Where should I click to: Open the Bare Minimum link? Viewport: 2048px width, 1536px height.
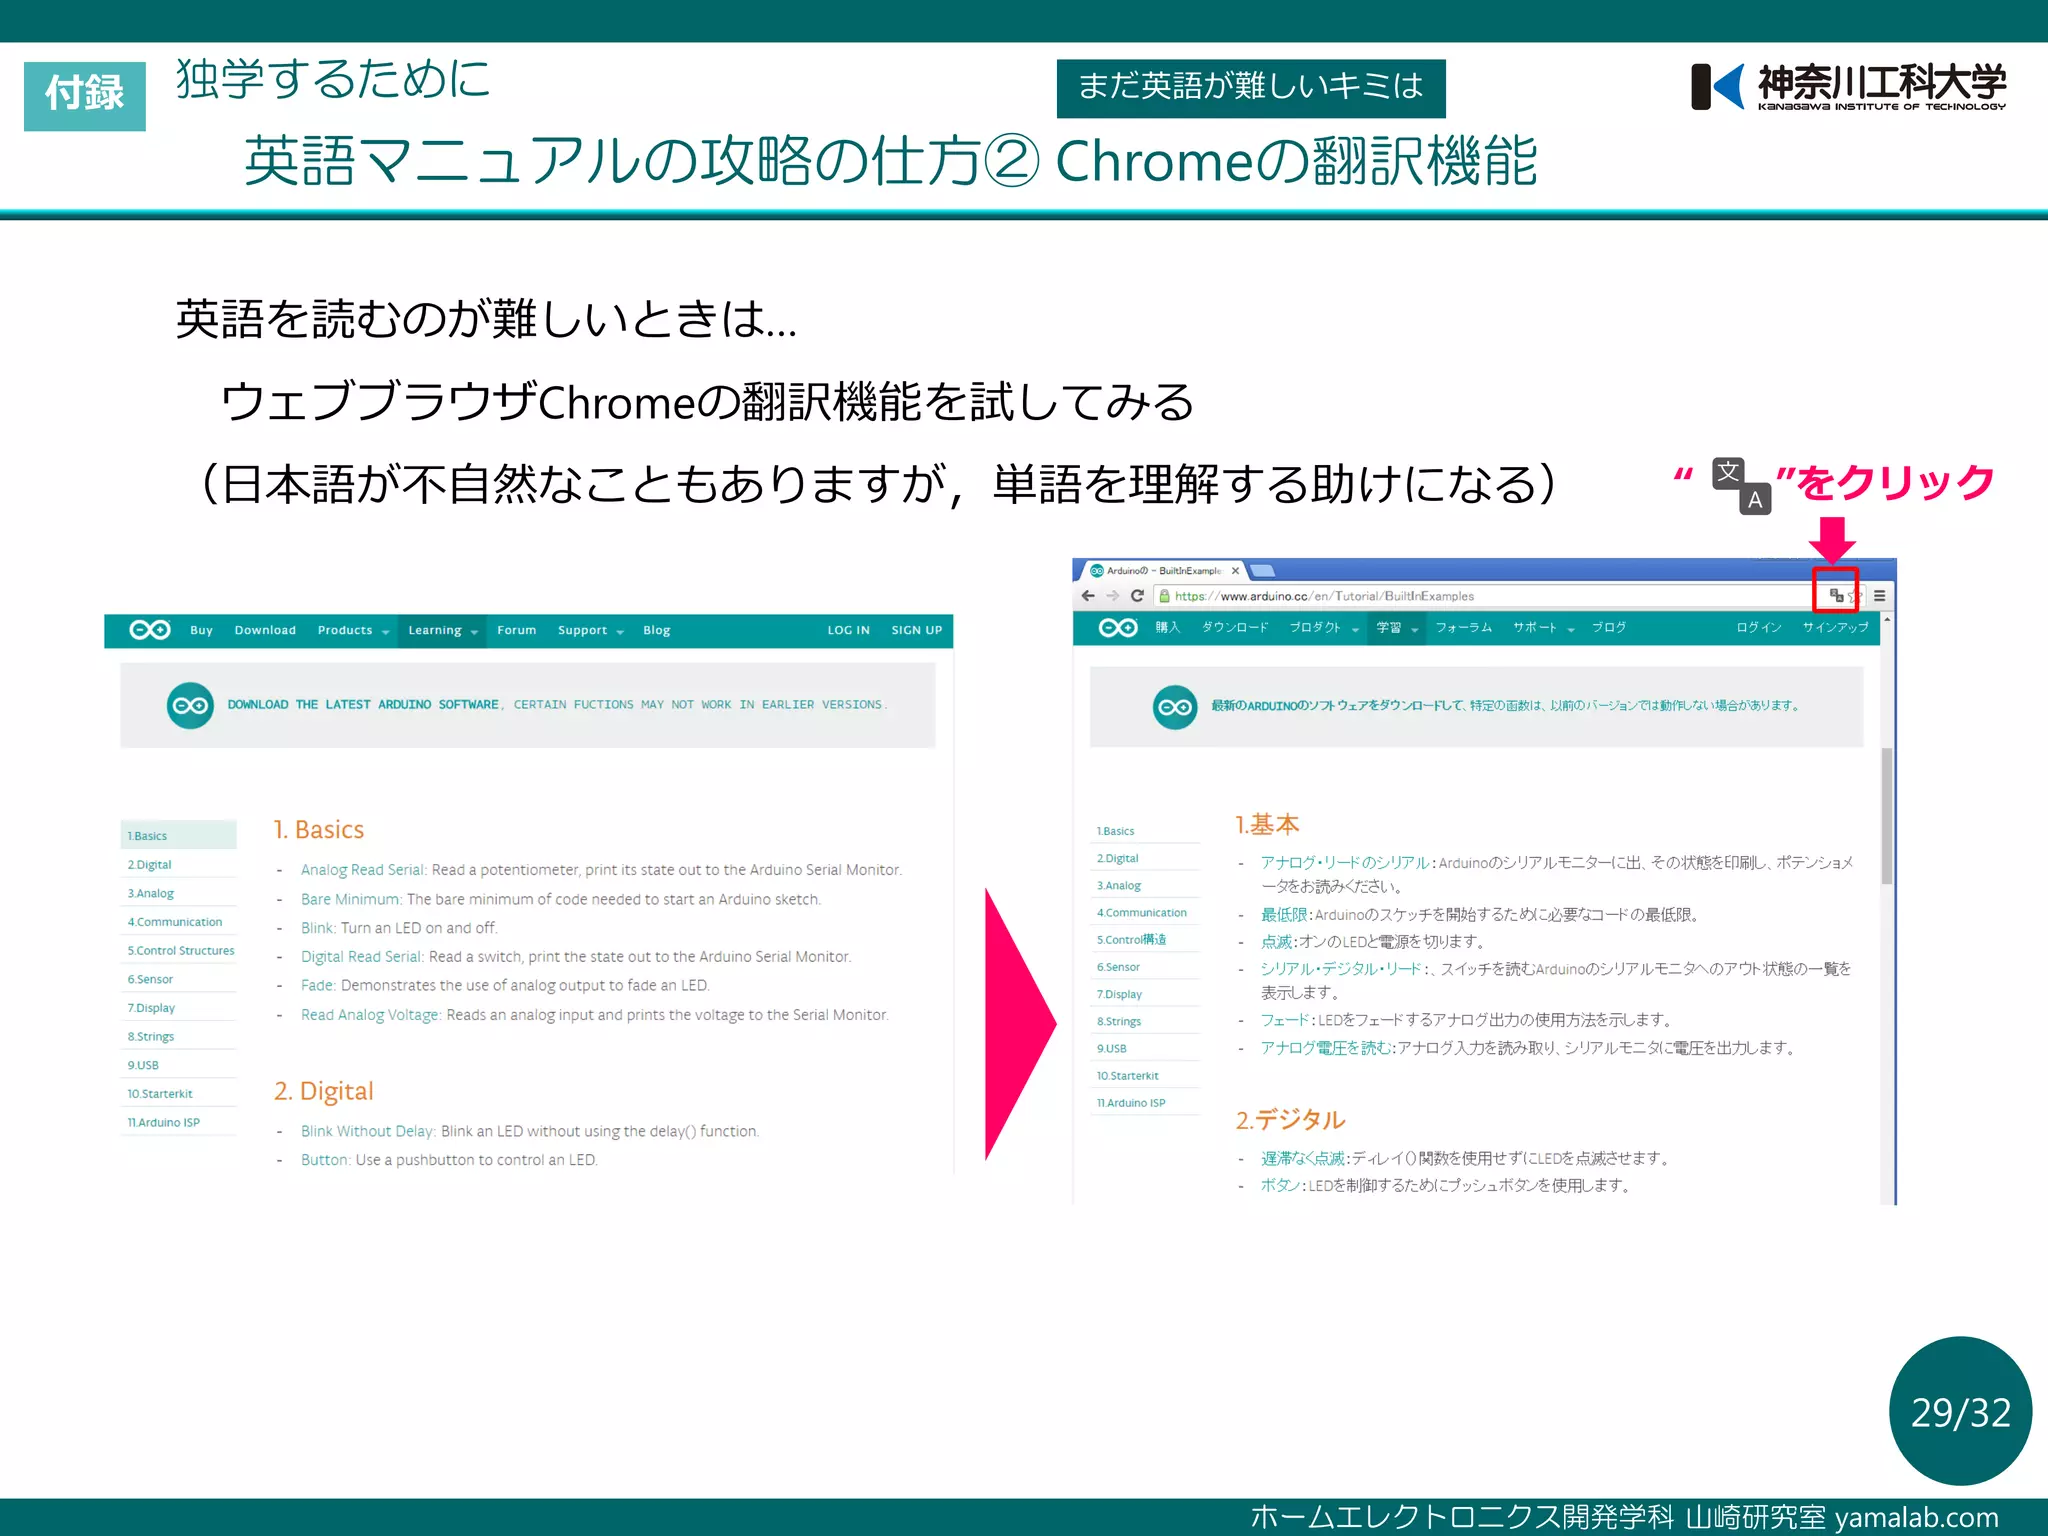351,899
